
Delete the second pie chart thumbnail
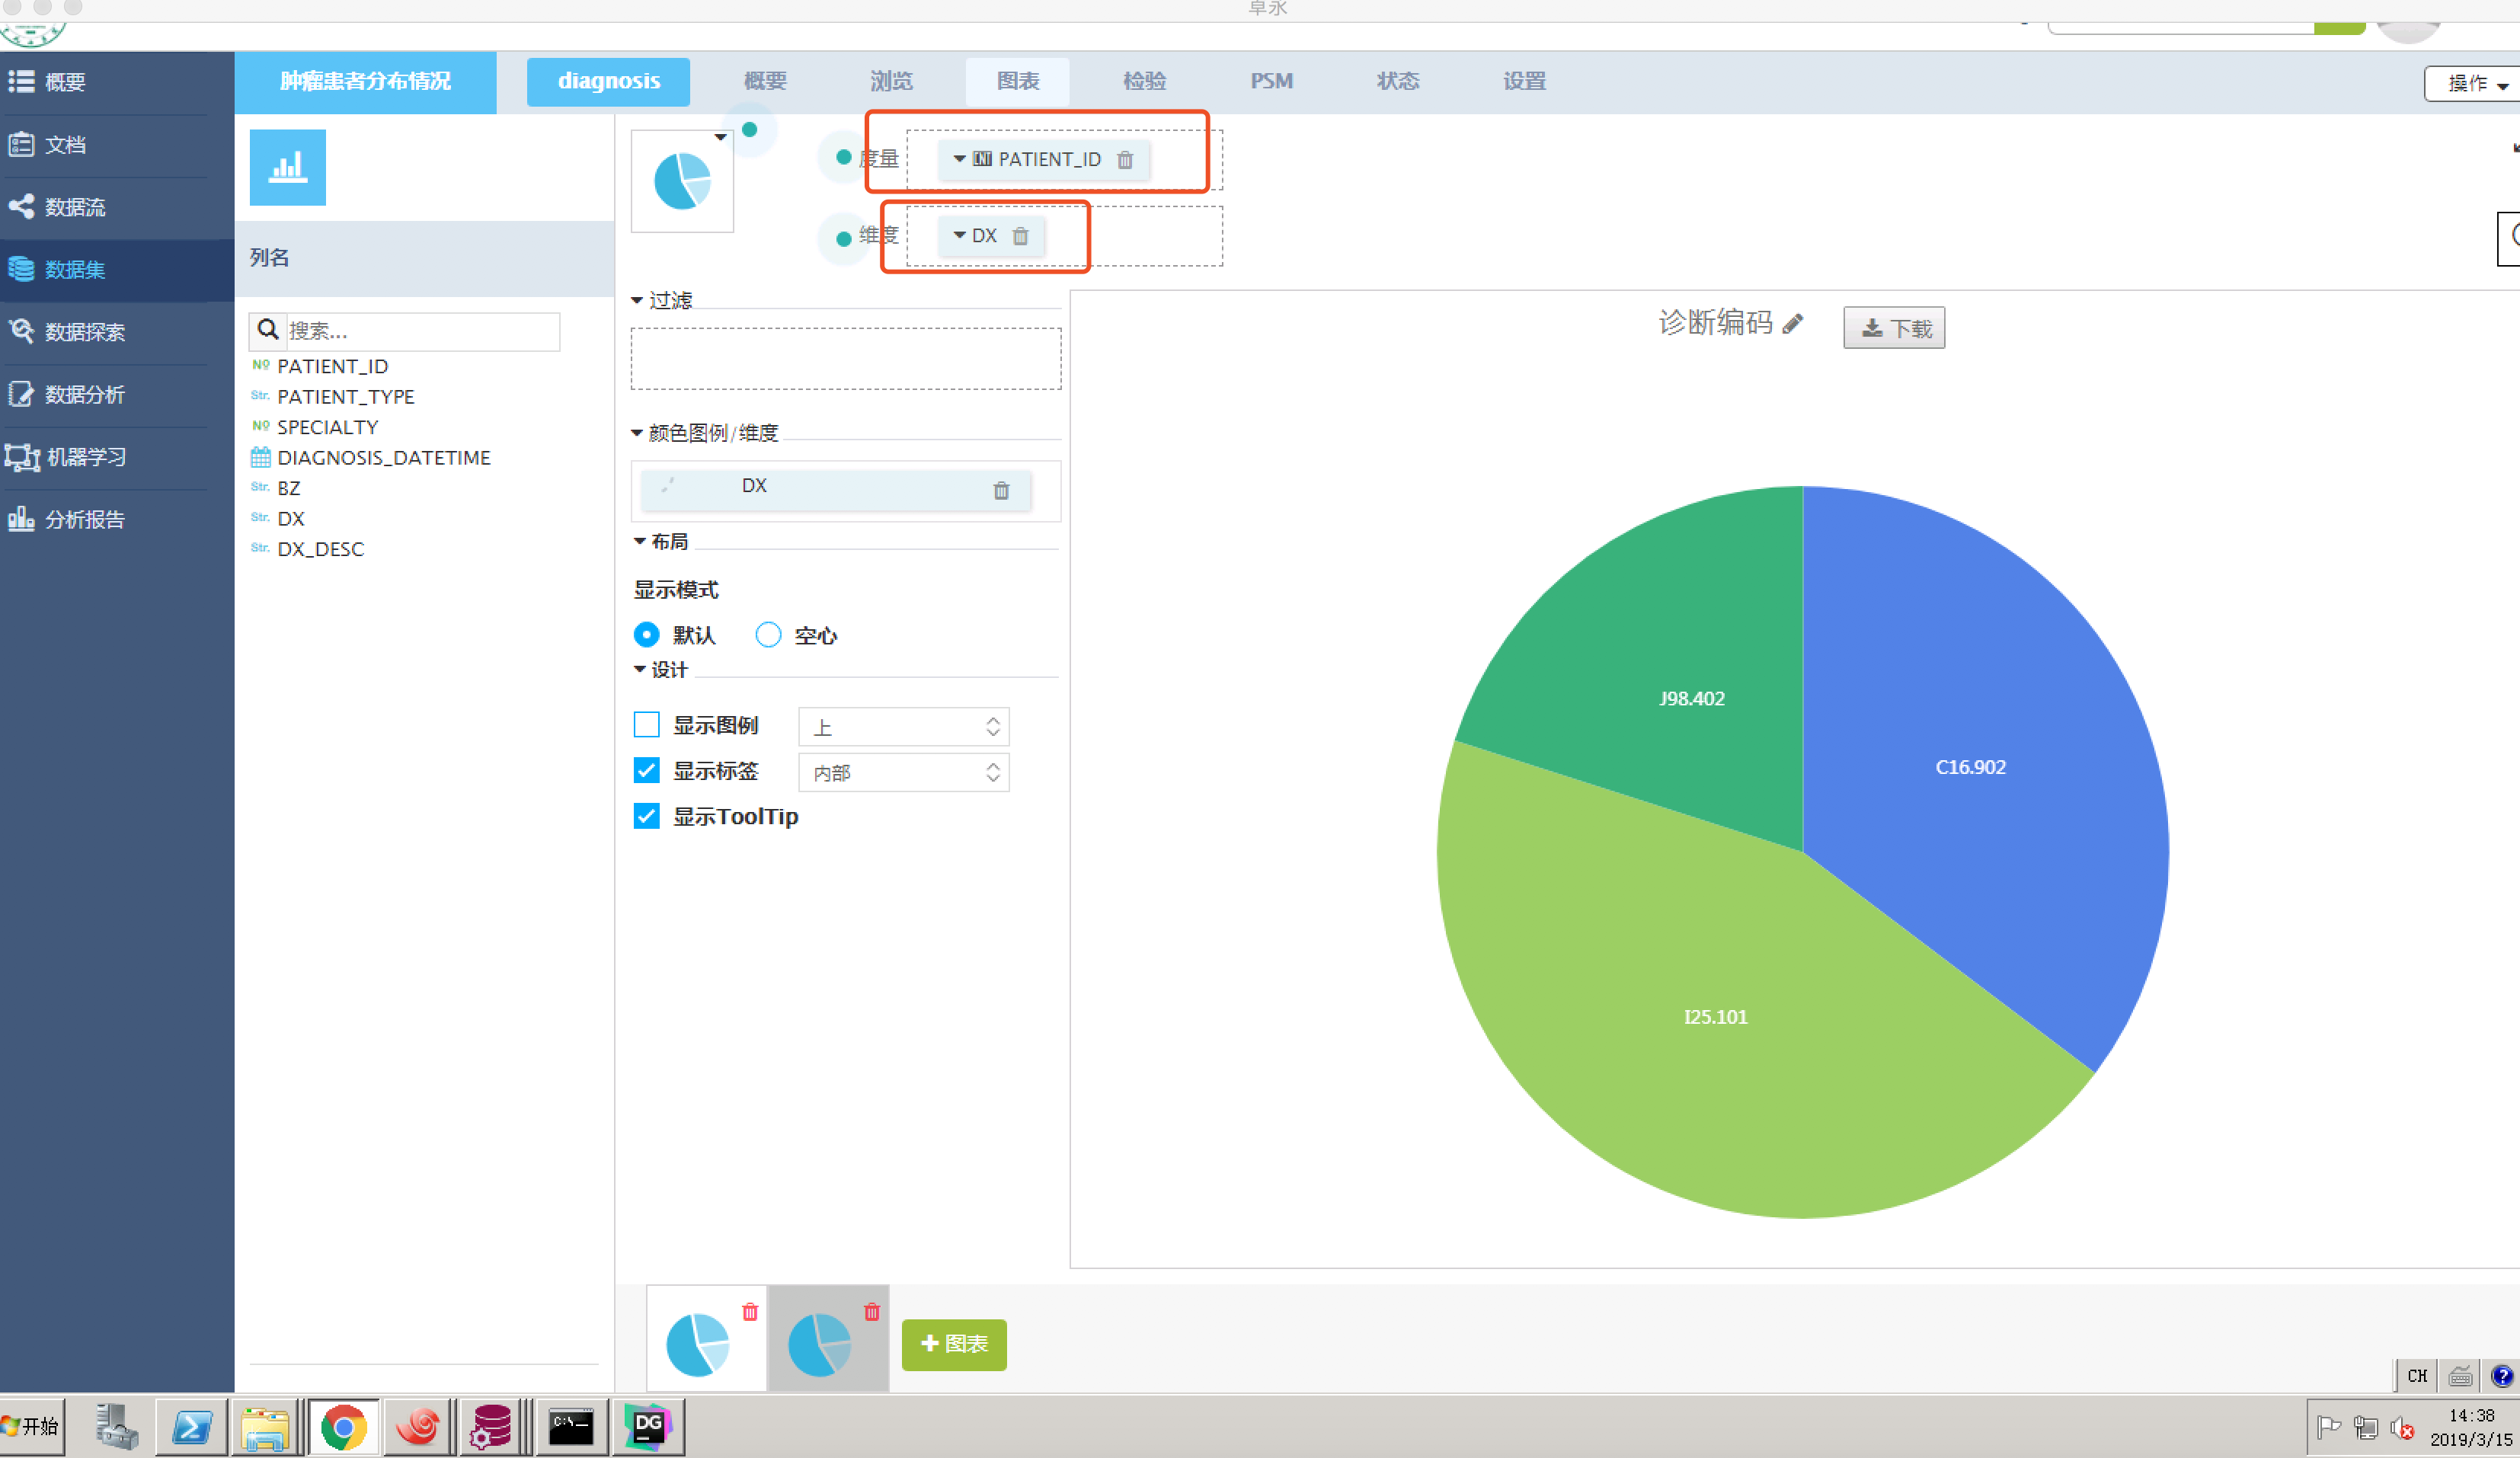[x=872, y=1312]
